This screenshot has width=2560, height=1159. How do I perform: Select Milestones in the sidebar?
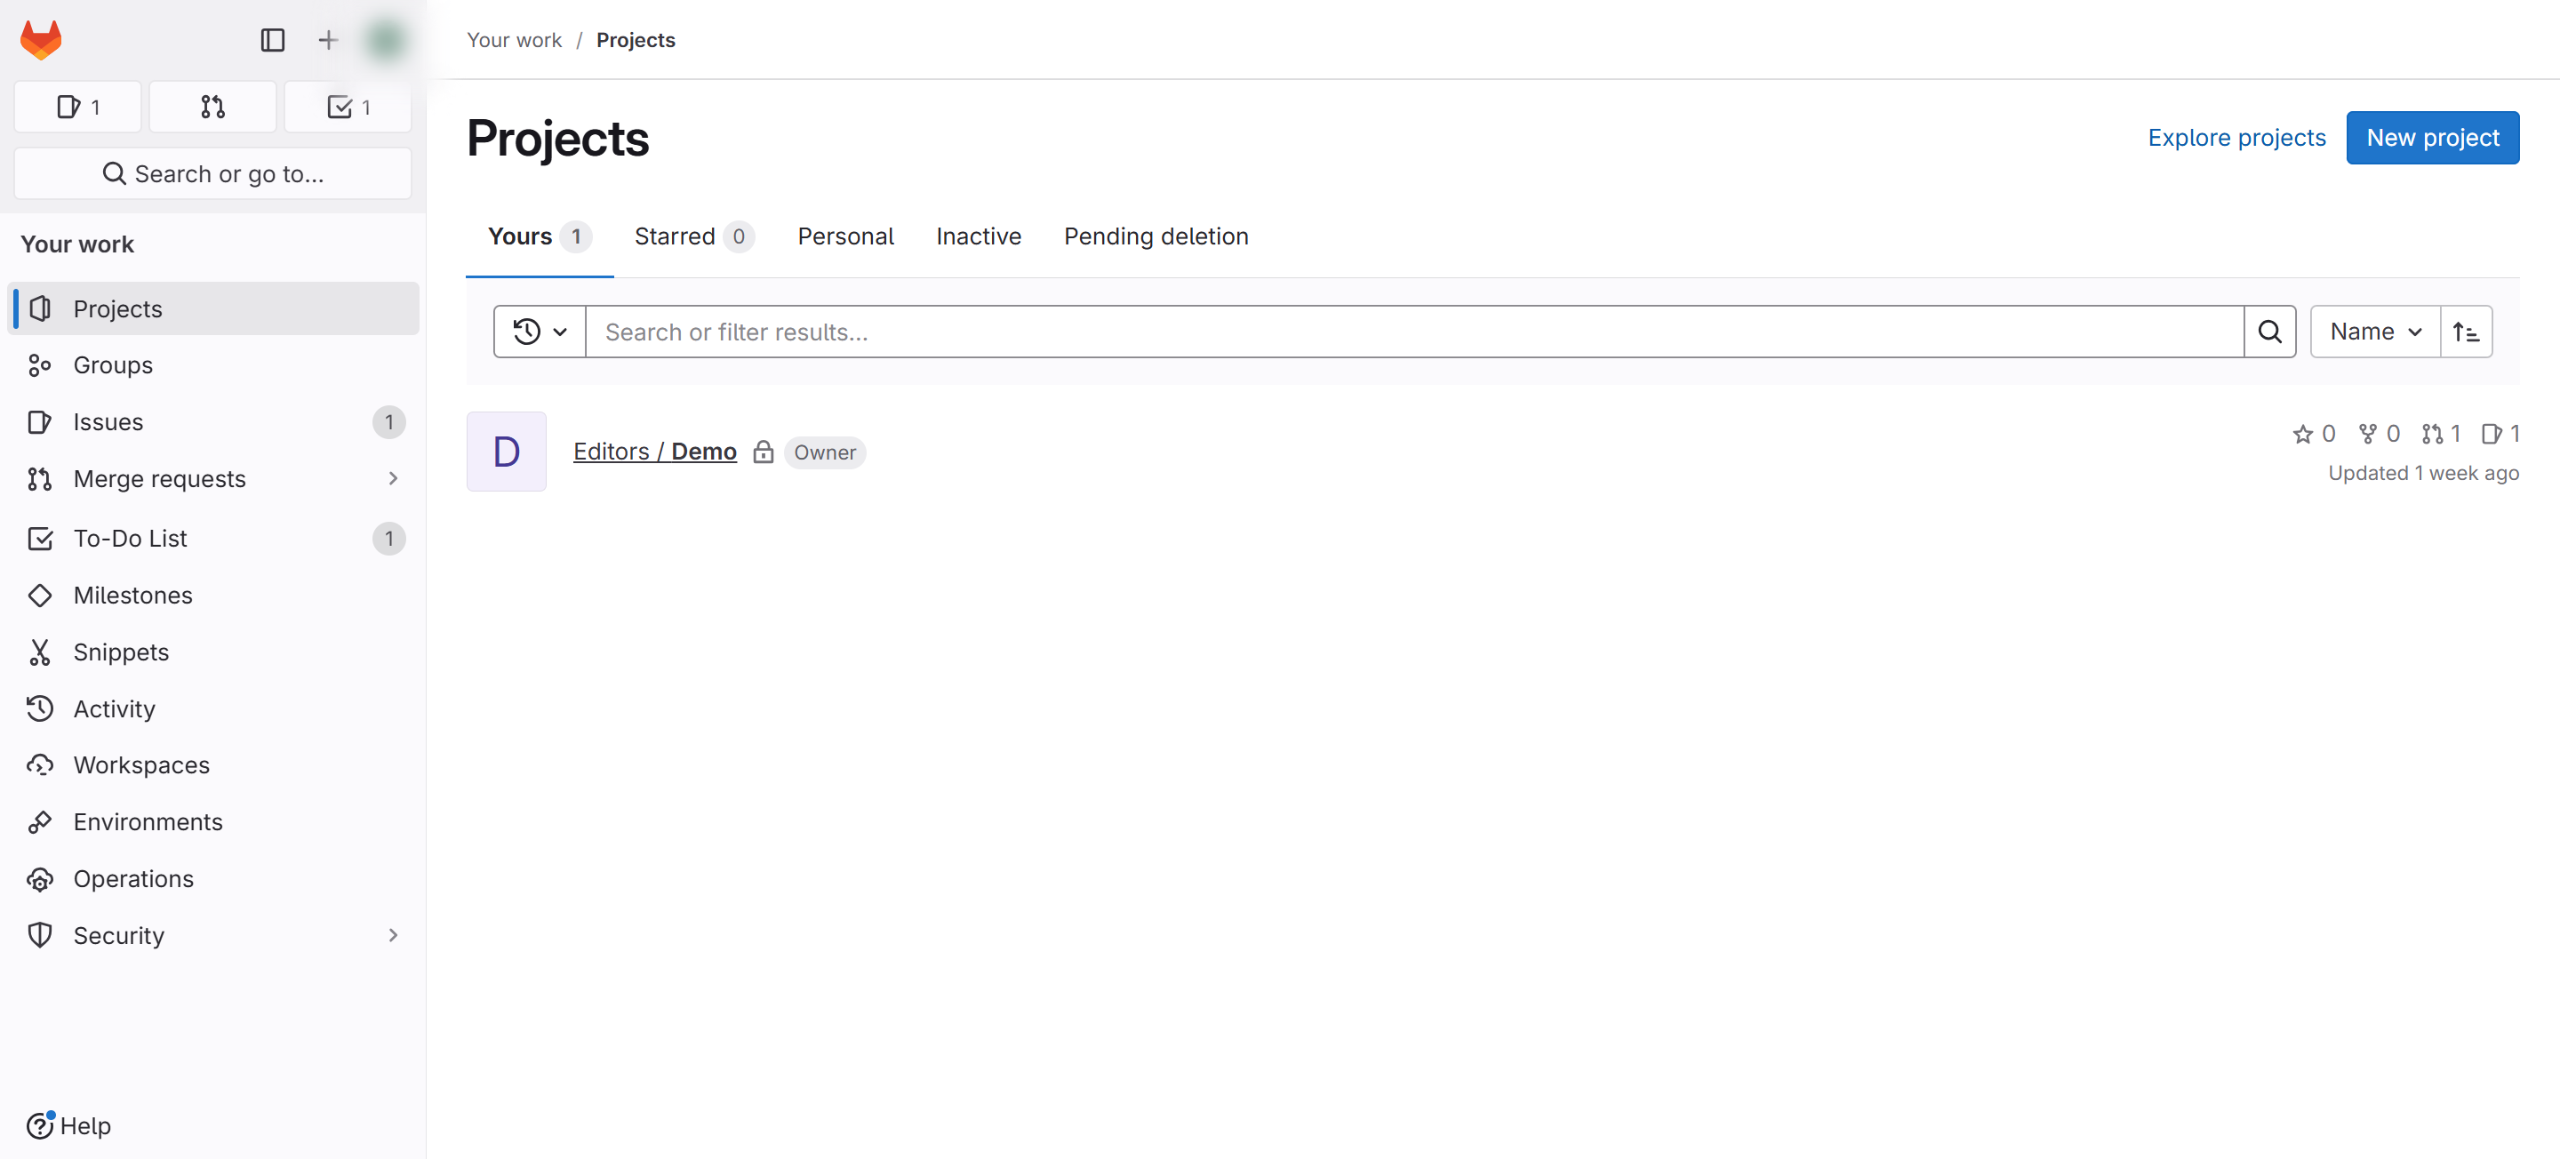pyautogui.click(x=133, y=595)
